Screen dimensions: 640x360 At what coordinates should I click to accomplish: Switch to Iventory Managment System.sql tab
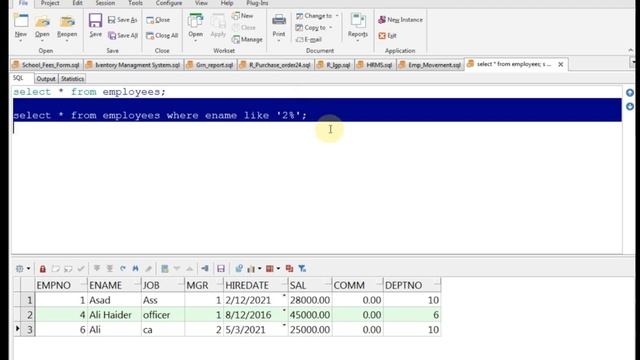[x=133, y=65]
